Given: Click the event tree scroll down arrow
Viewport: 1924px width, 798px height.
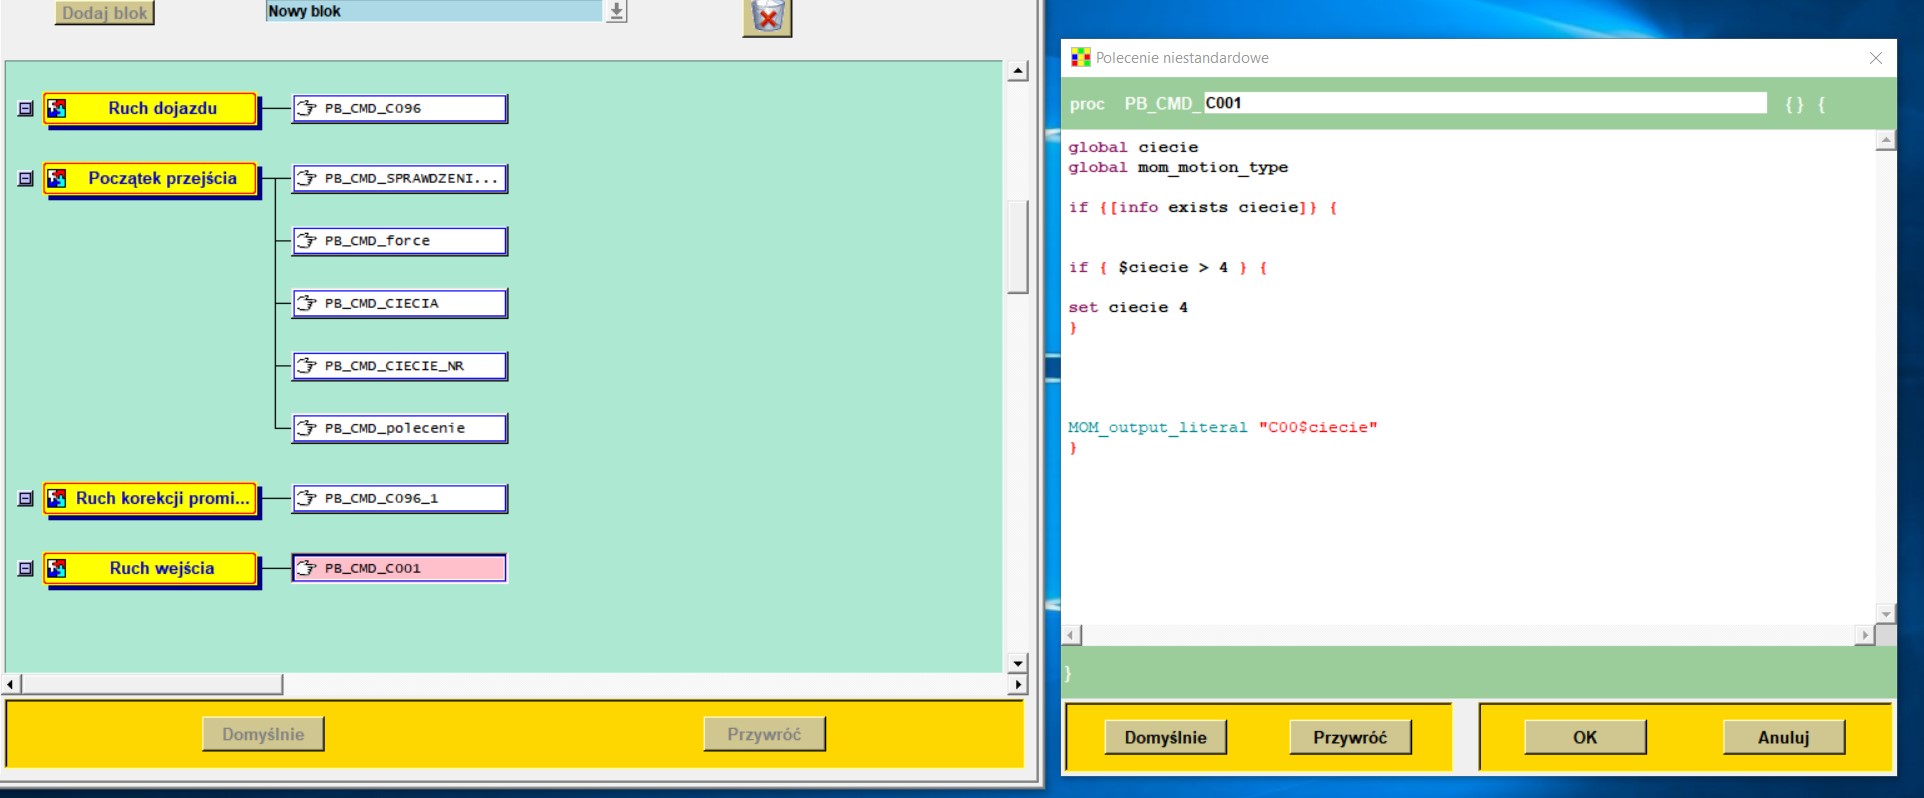Looking at the screenshot, I should click(1018, 663).
